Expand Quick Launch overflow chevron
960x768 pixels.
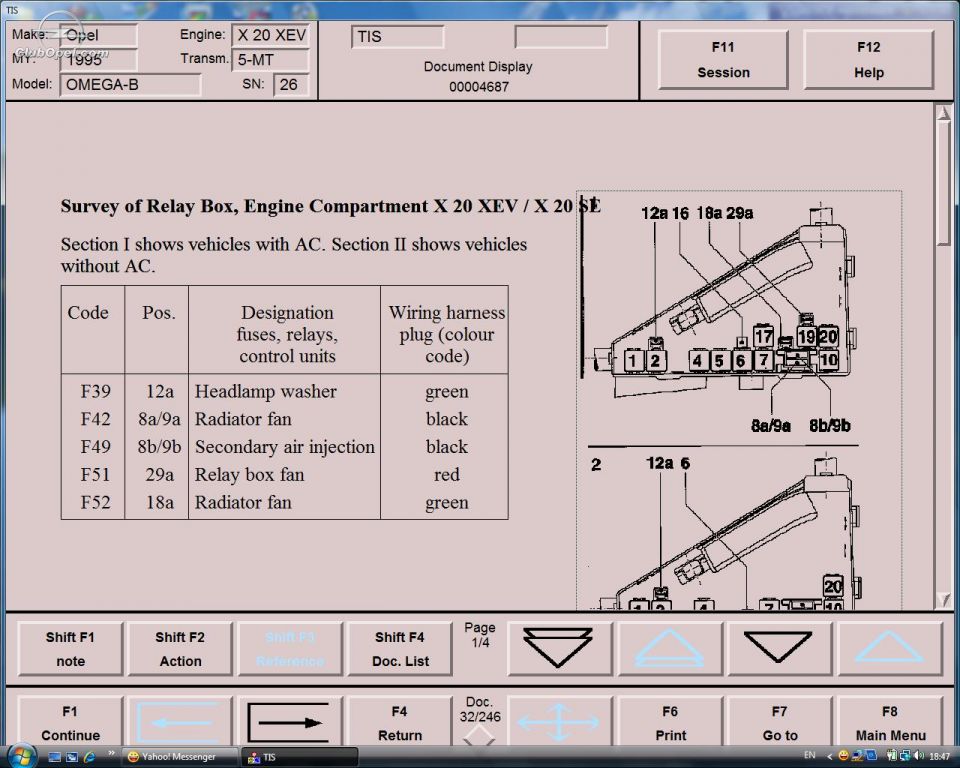[111, 753]
